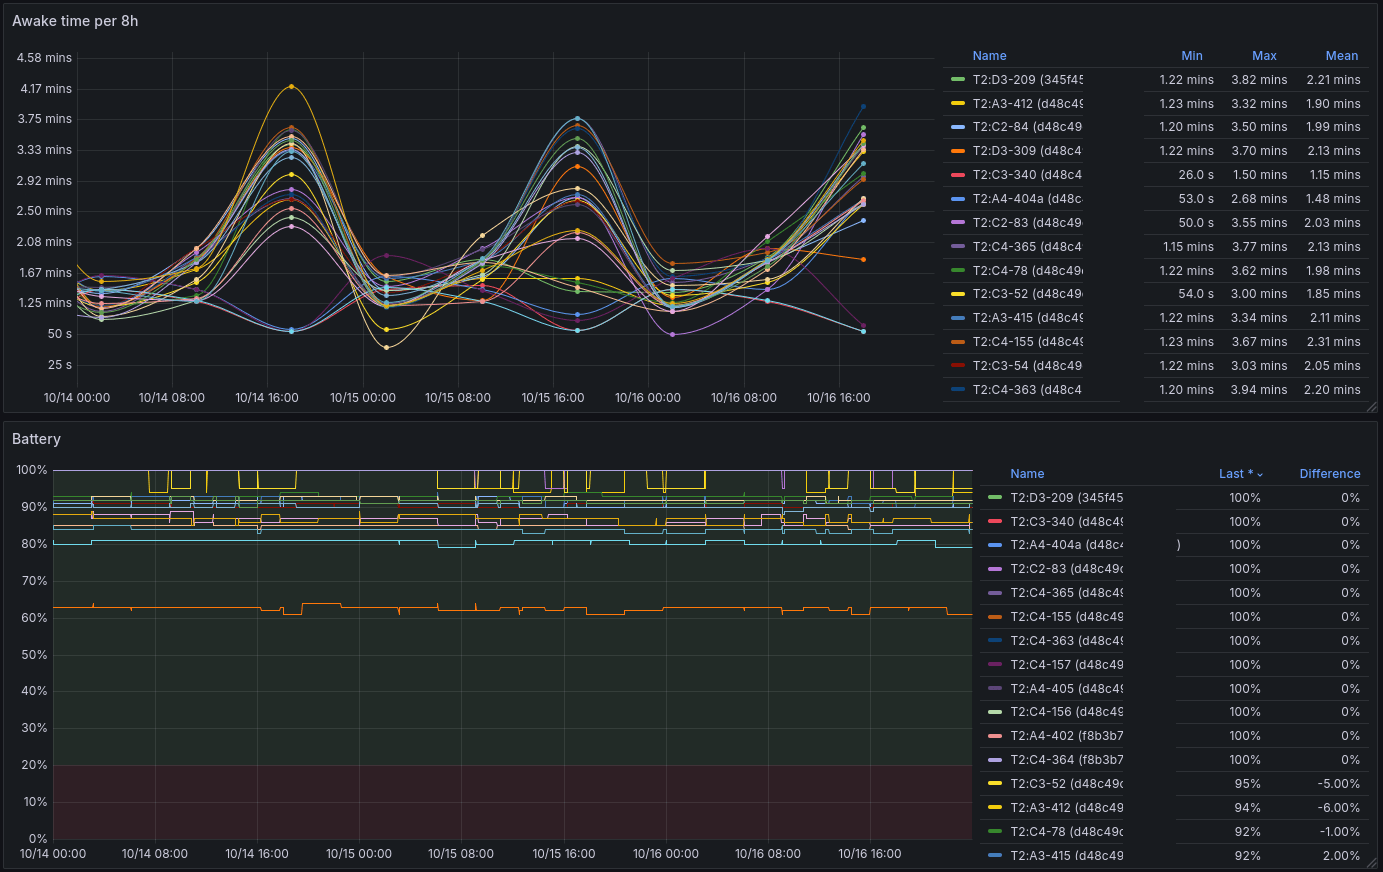
Task: Sort Awake time legend by Min column
Action: click(x=1191, y=56)
